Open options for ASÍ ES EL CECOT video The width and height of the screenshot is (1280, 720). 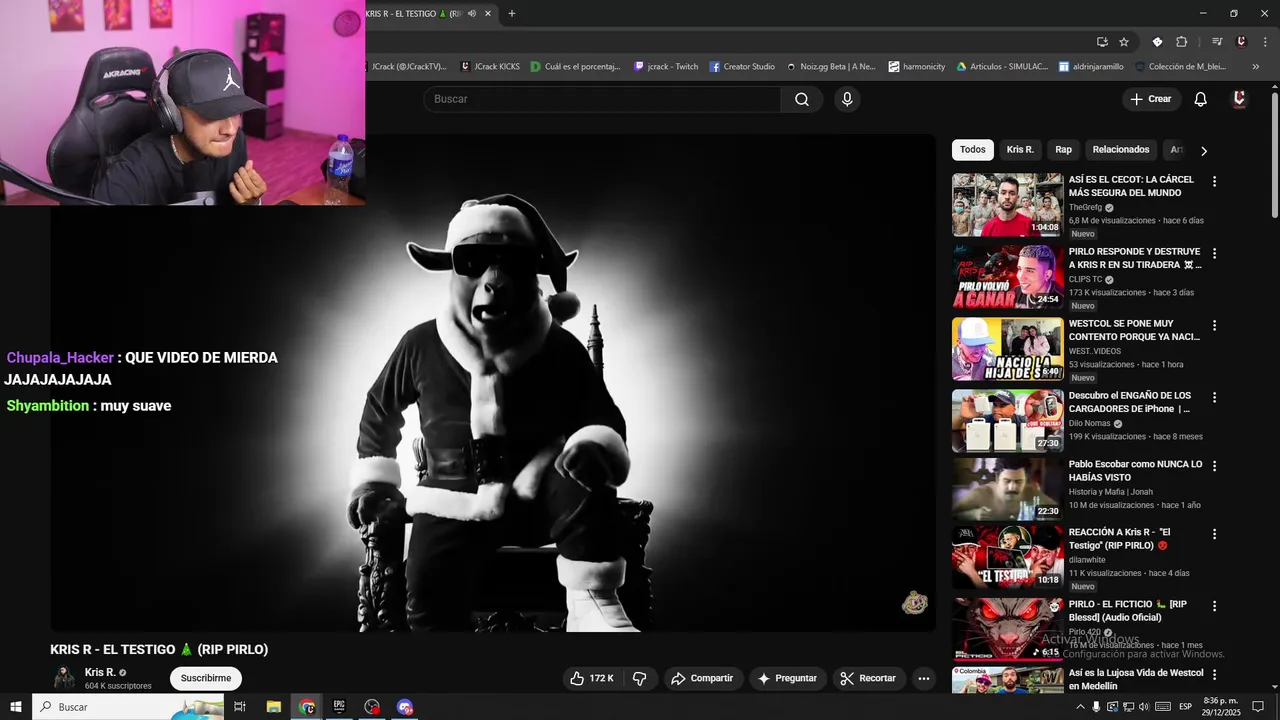(1215, 181)
